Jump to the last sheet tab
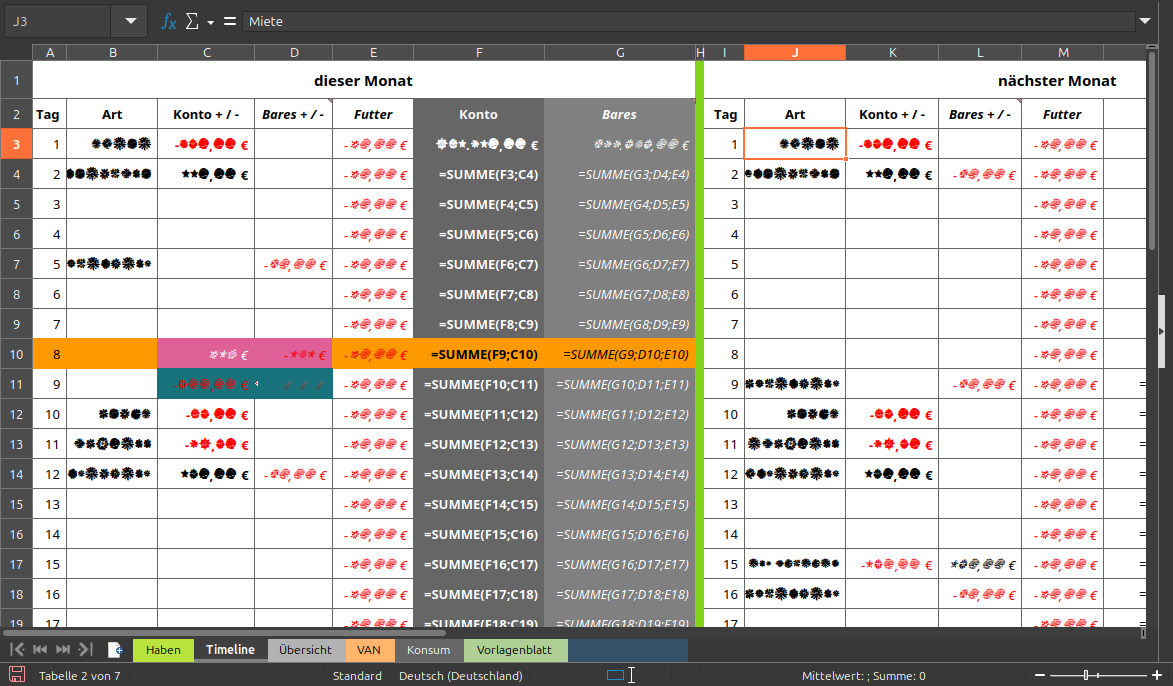 pyautogui.click(x=86, y=649)
